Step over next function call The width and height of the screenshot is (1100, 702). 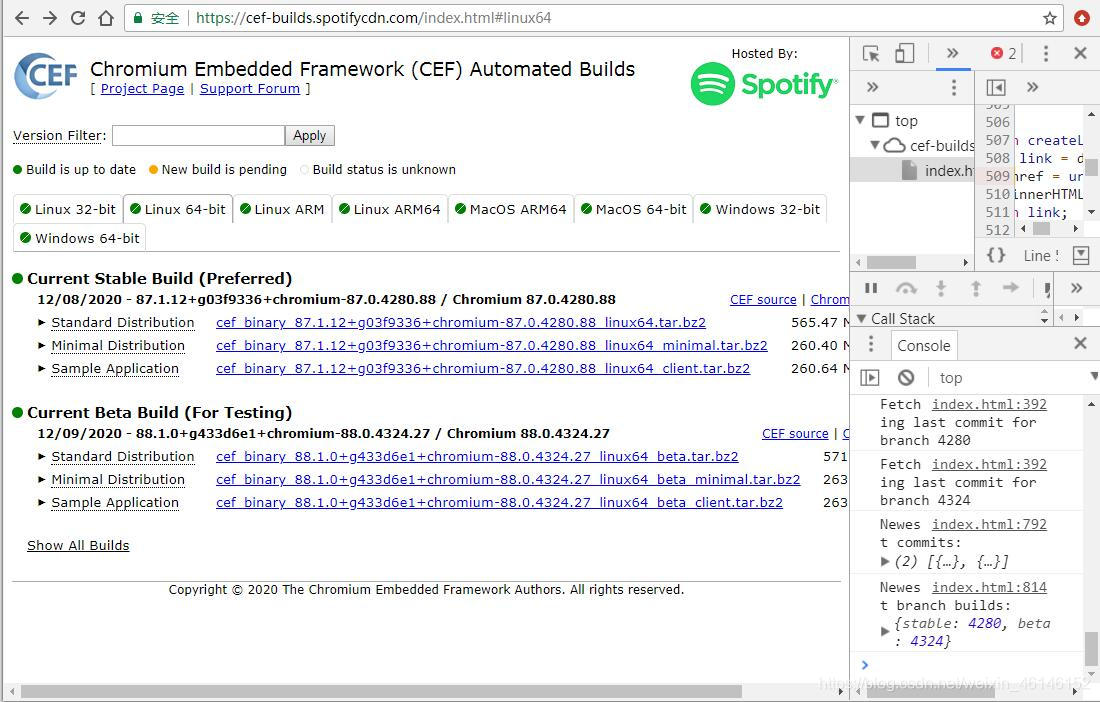click(906, 288)
